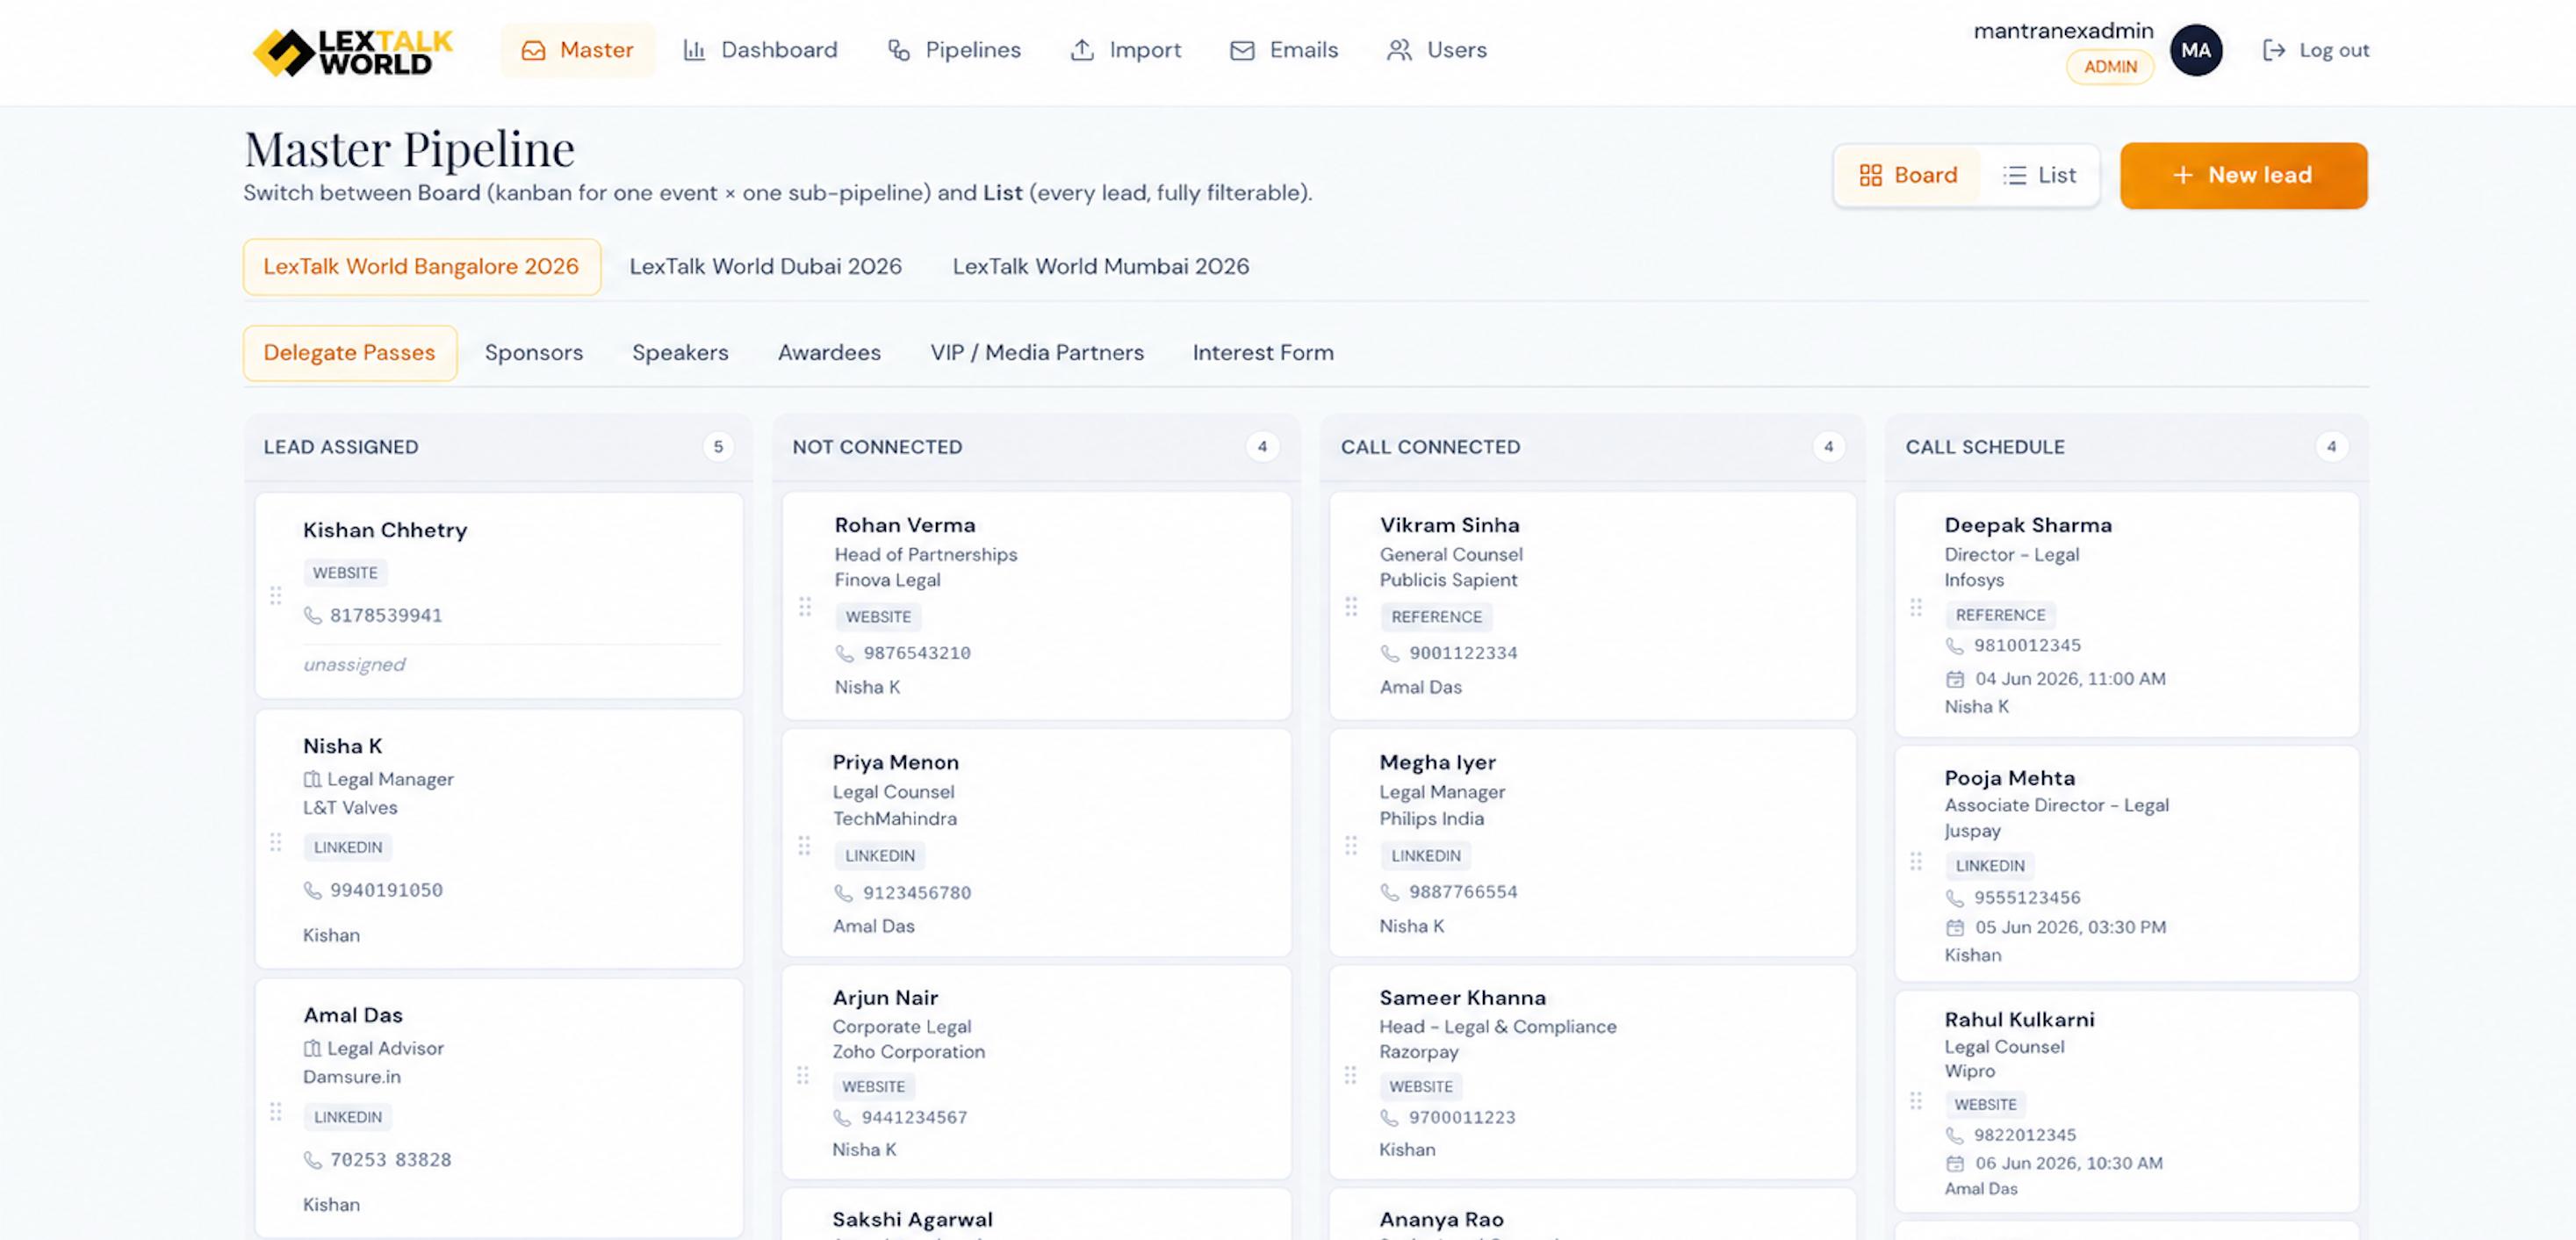This screenshot has width=2576, height=1240.
Task: Click drag handle on Deepak Sharma card
Action: click(1916, 607)
